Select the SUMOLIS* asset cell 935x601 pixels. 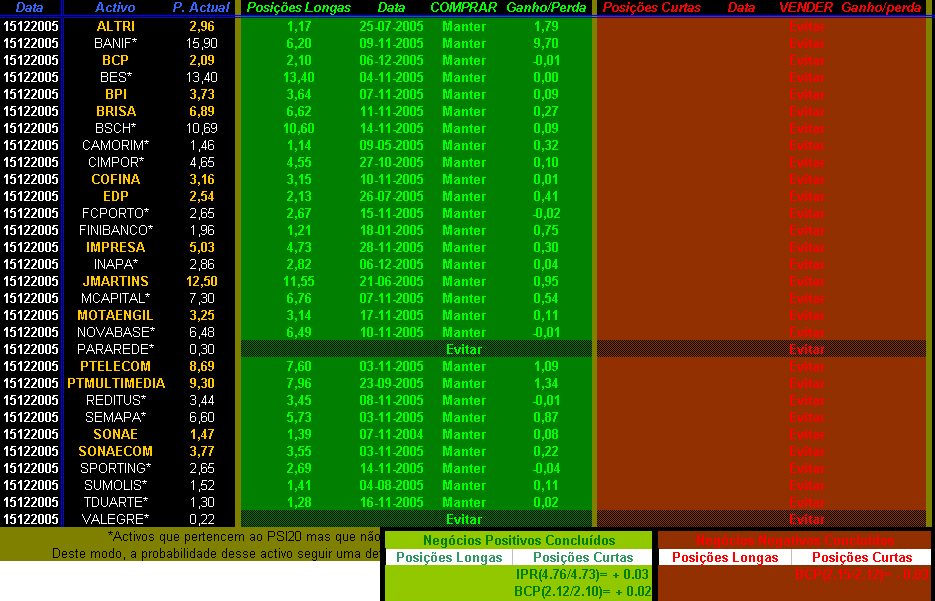[x=115, y=485]
